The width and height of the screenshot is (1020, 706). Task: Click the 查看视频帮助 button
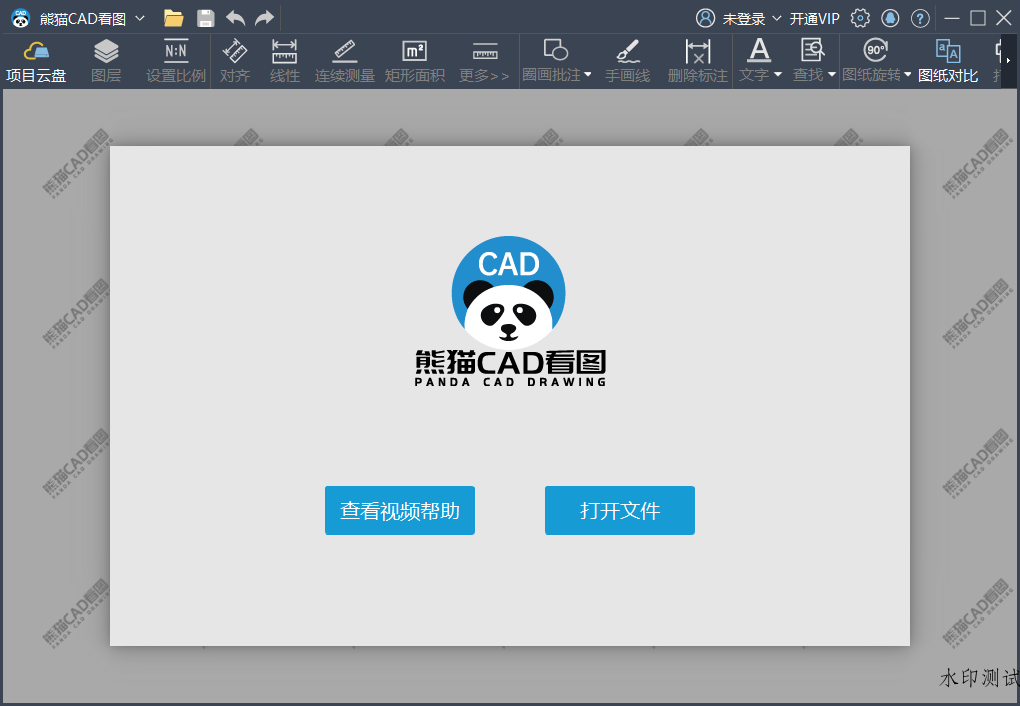[400, 510]
